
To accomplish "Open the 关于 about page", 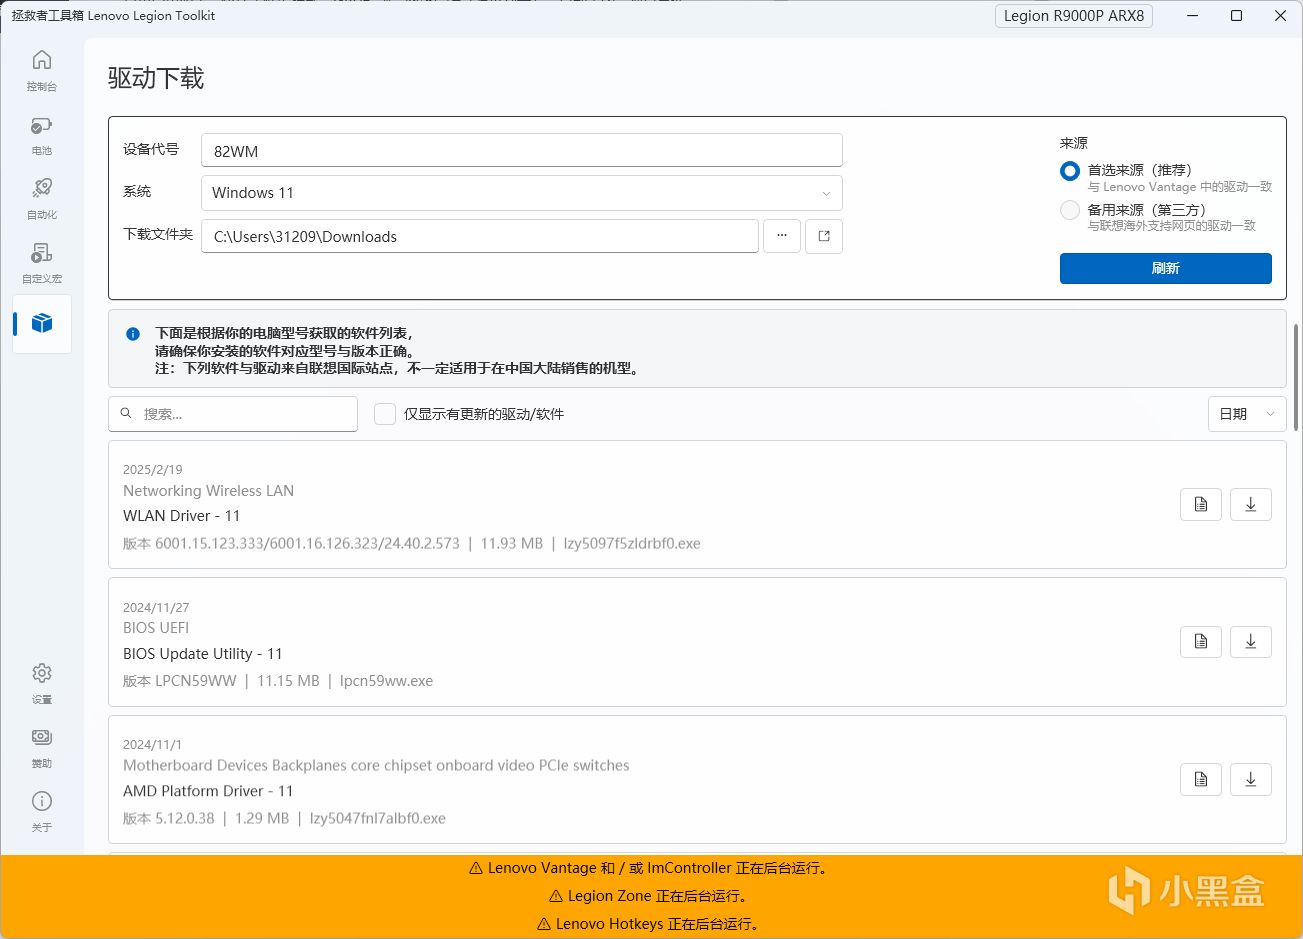I will [42, 811].
